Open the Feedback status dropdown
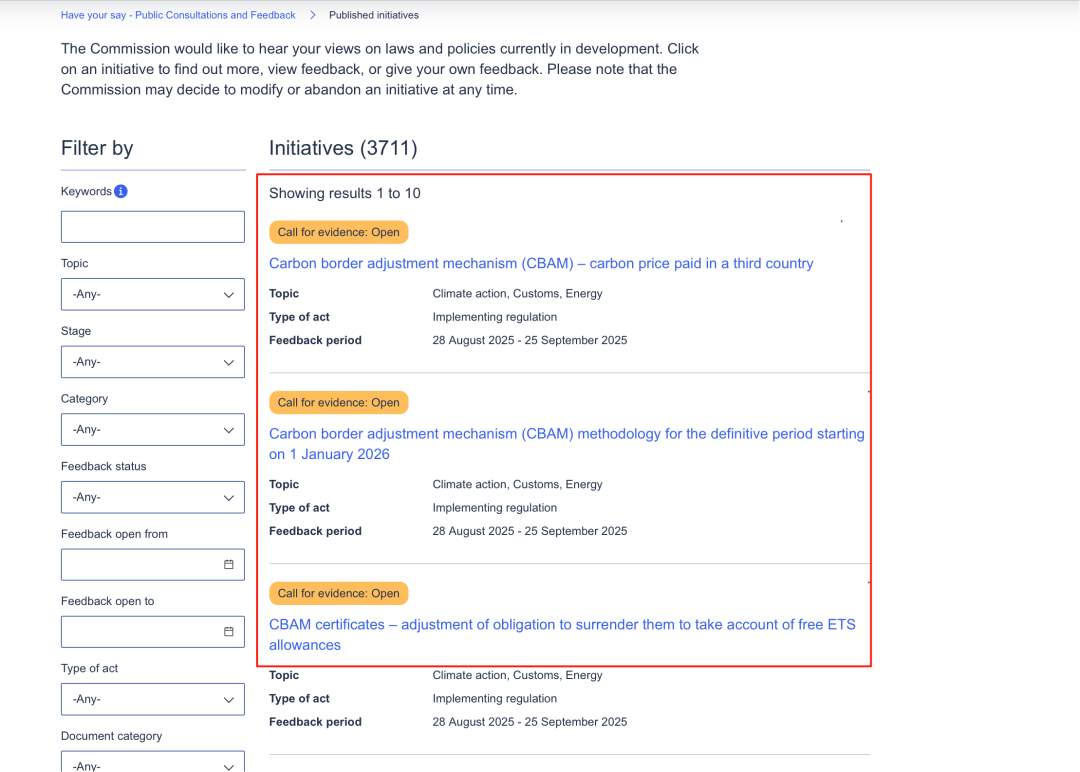This screenshot has height=772, width=1080. [153, 497]
